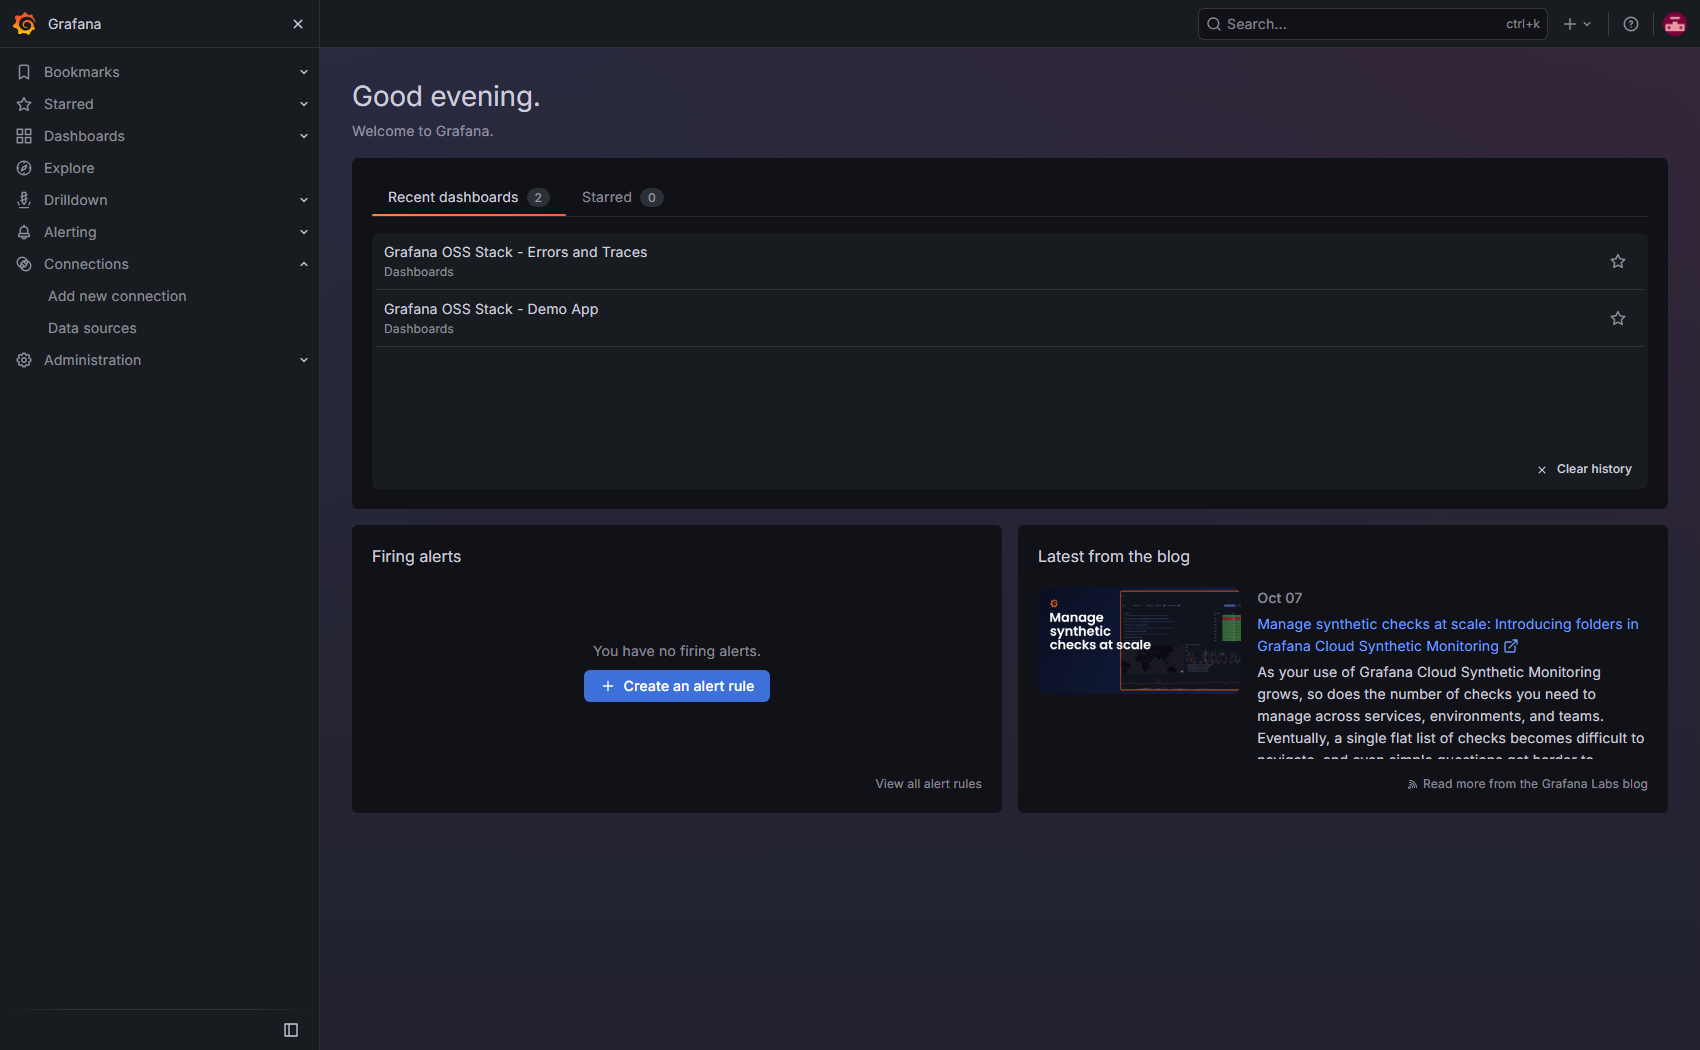
Task: Star the Errors and Traces dashboard
Action: (x=1618, y=261)
